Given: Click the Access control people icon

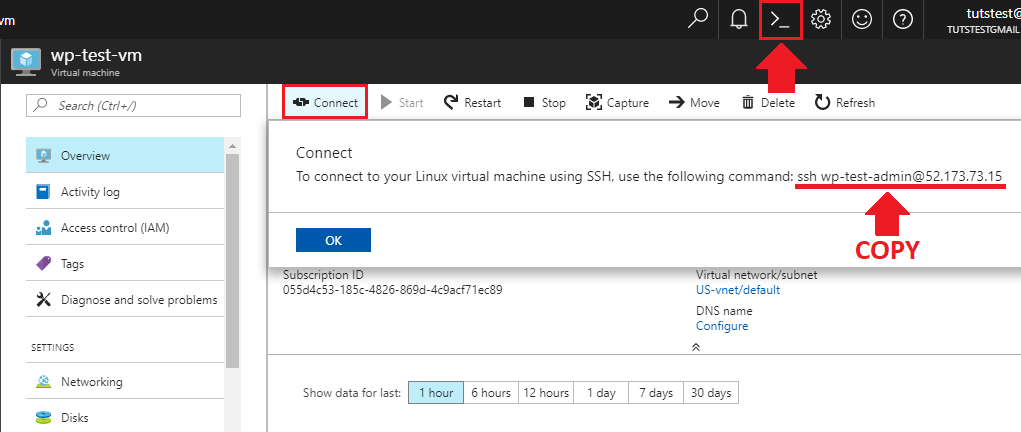Looking at the screenshot, I should (x=44, y=228).
